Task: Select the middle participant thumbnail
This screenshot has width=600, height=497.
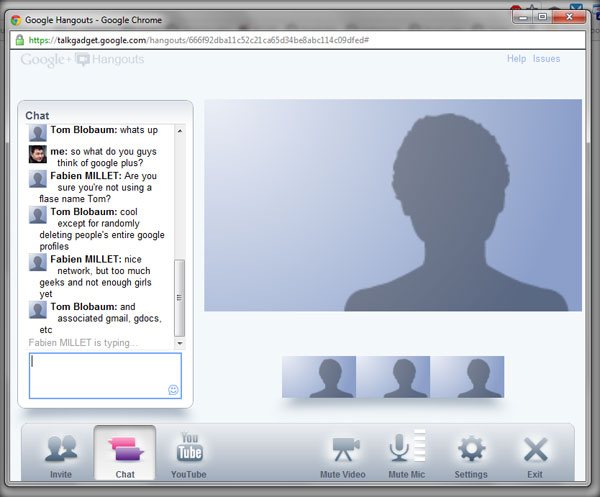Action: click(393, 377)
